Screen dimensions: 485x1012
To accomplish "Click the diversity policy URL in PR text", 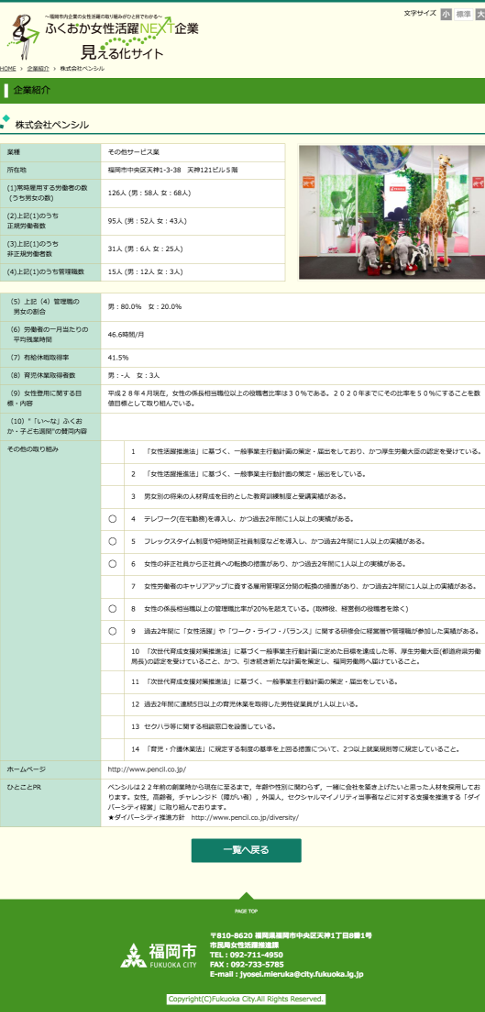I will click(x=245, y=817).
